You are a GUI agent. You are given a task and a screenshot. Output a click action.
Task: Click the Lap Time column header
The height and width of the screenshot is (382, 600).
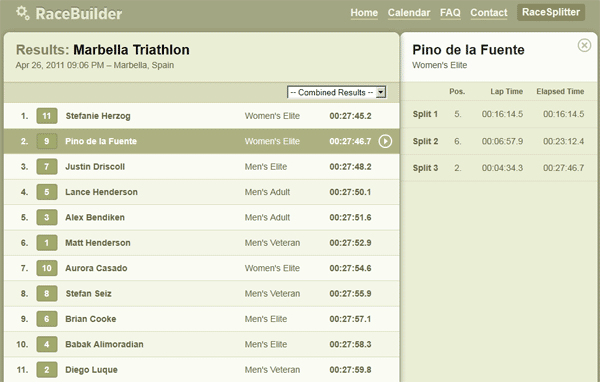click(x=507, y=91)
